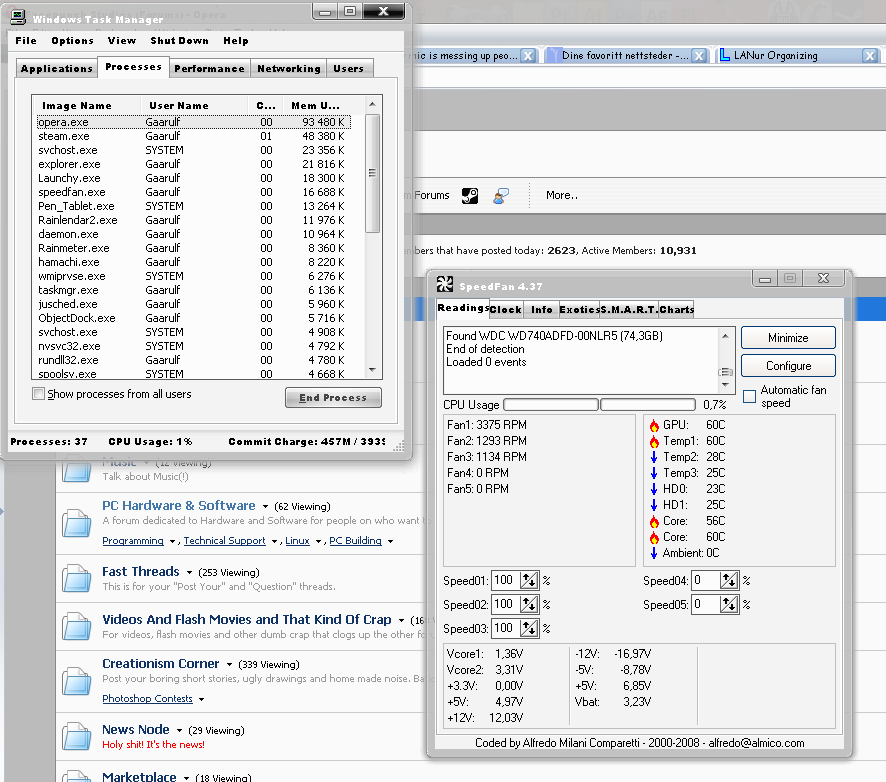
Task: Click the Configure button in SpeedFan
Action: (788, 366)
